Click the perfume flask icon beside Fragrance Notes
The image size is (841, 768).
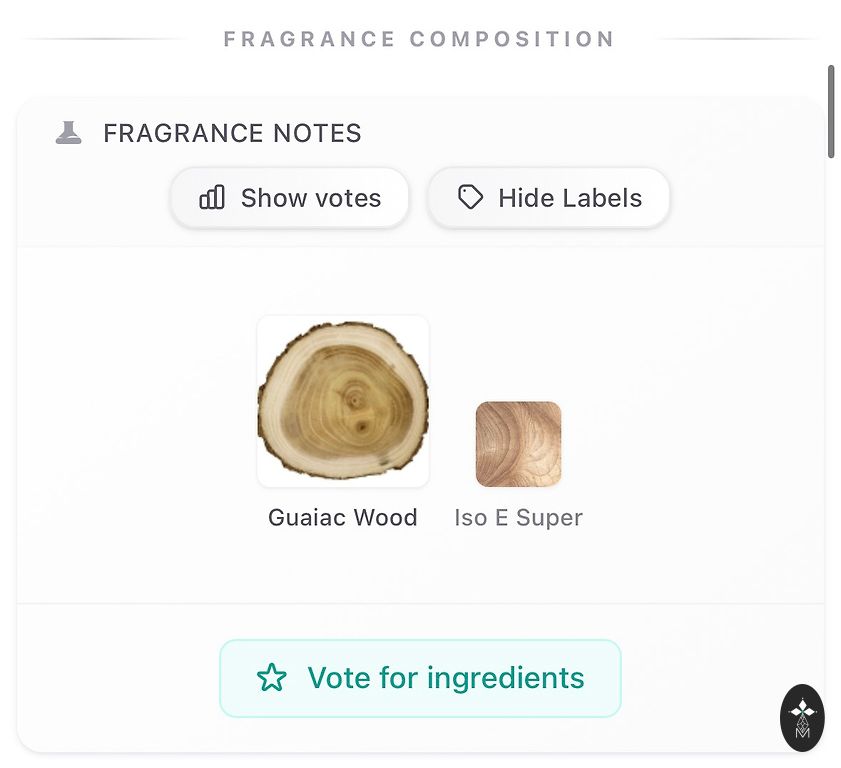68,133
